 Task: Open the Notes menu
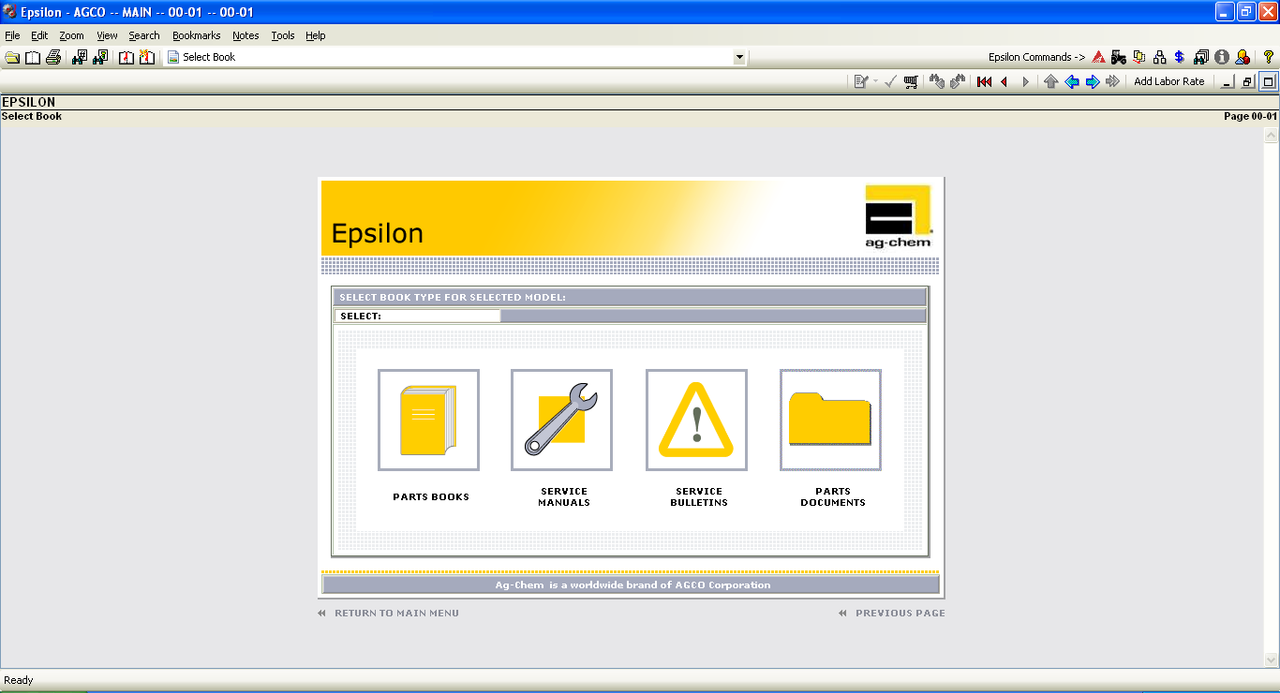point(245,35)
